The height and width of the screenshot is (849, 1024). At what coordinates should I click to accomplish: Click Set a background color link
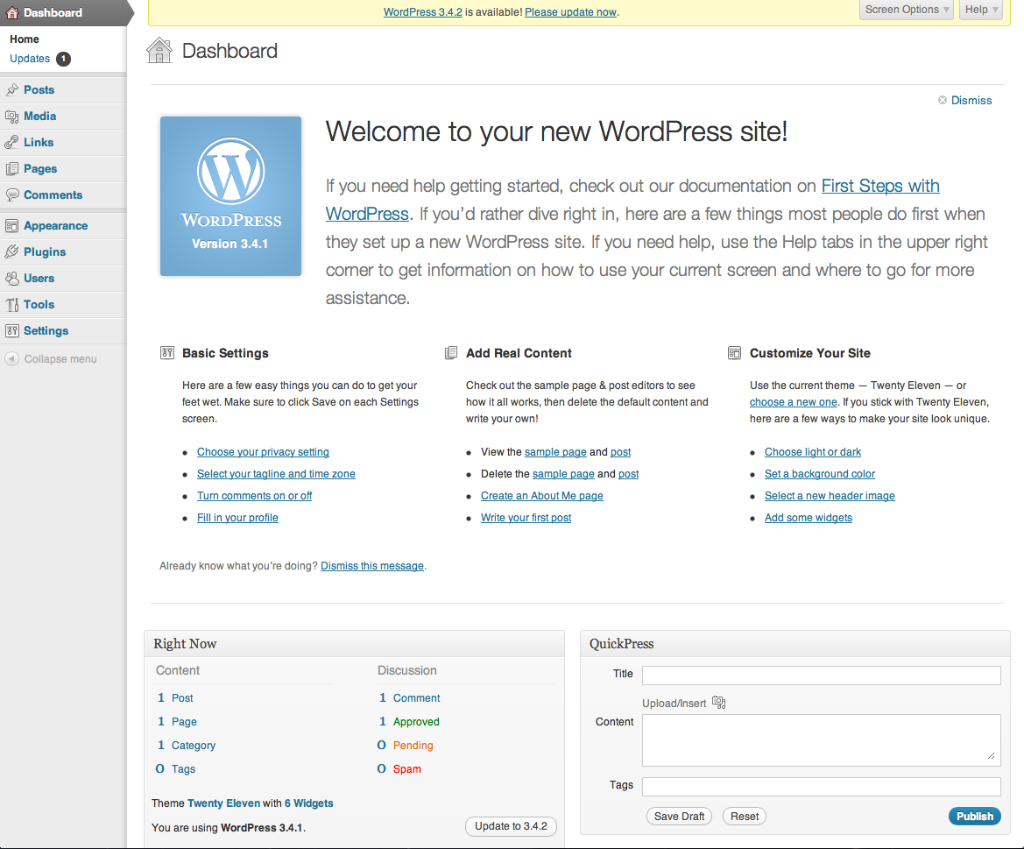820,474
